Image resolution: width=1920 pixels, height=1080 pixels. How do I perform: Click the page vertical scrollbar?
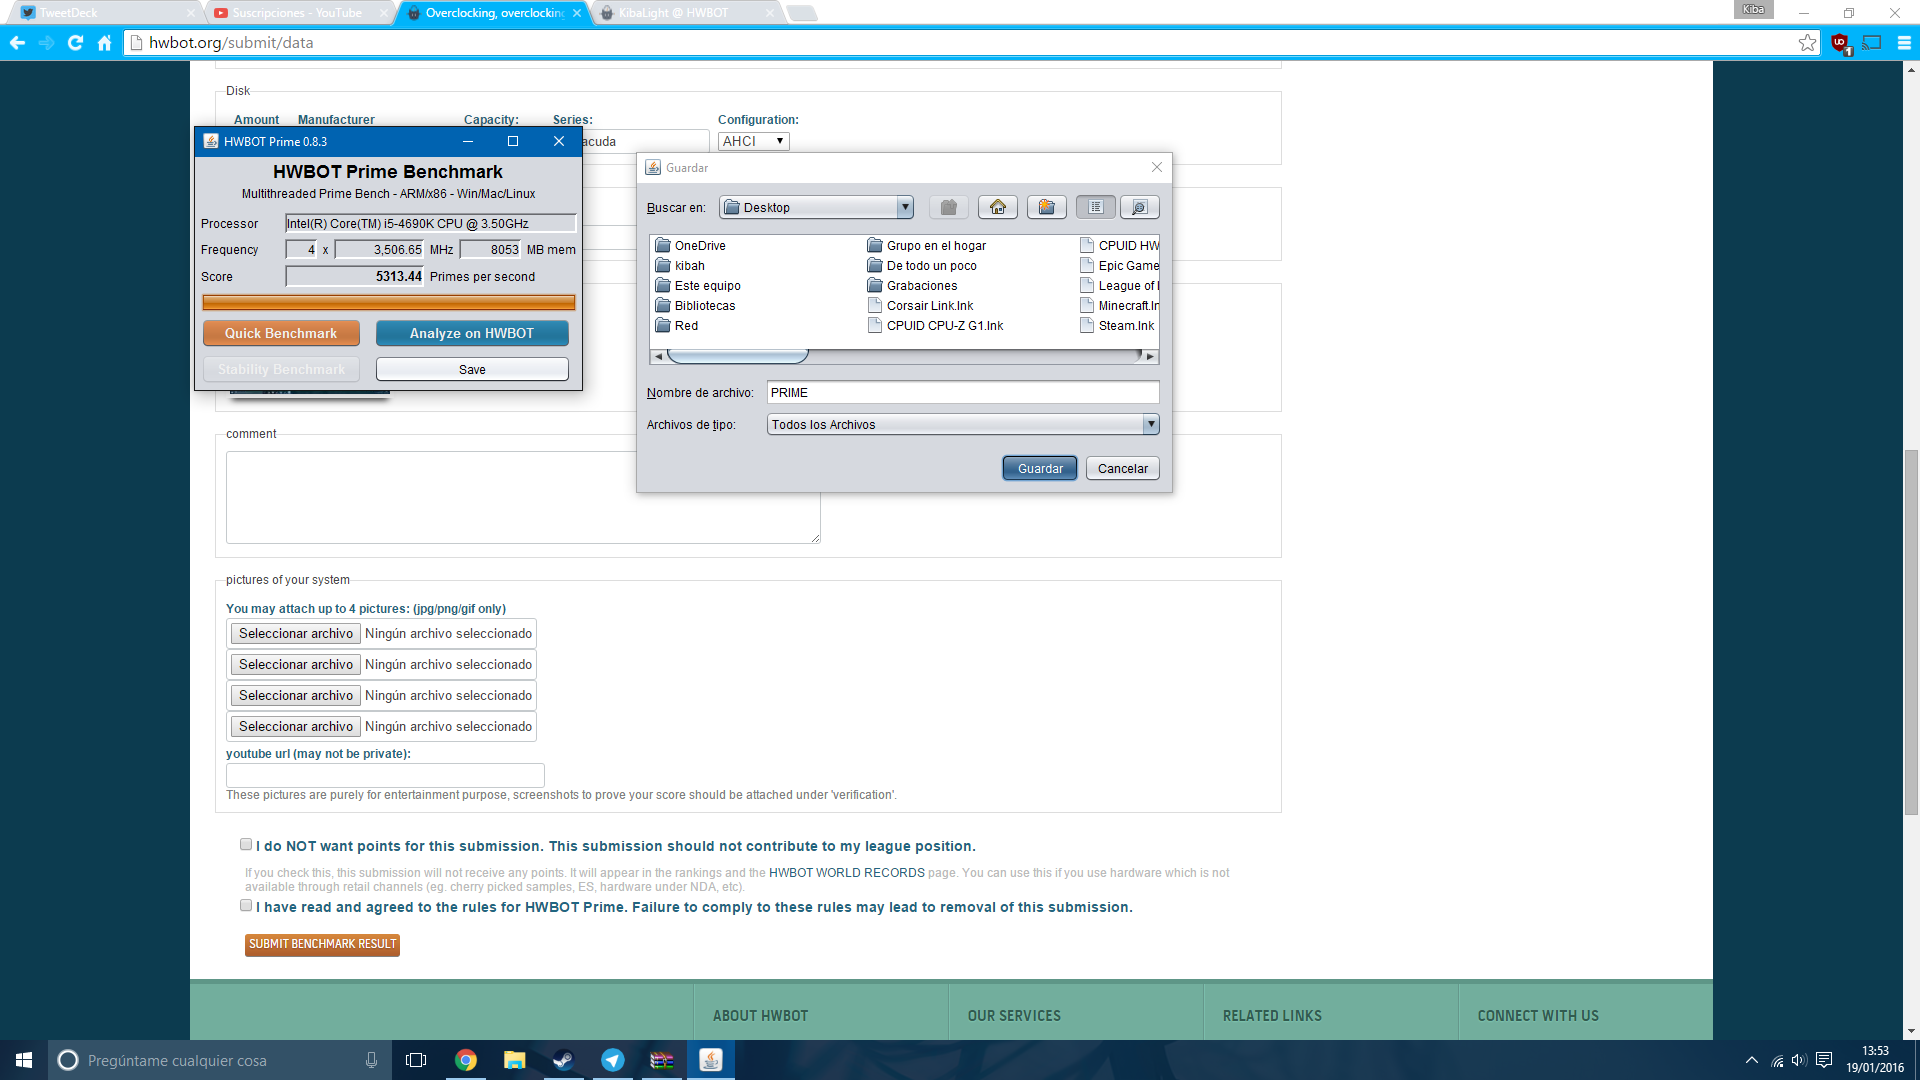click(x=1912, y=632)
